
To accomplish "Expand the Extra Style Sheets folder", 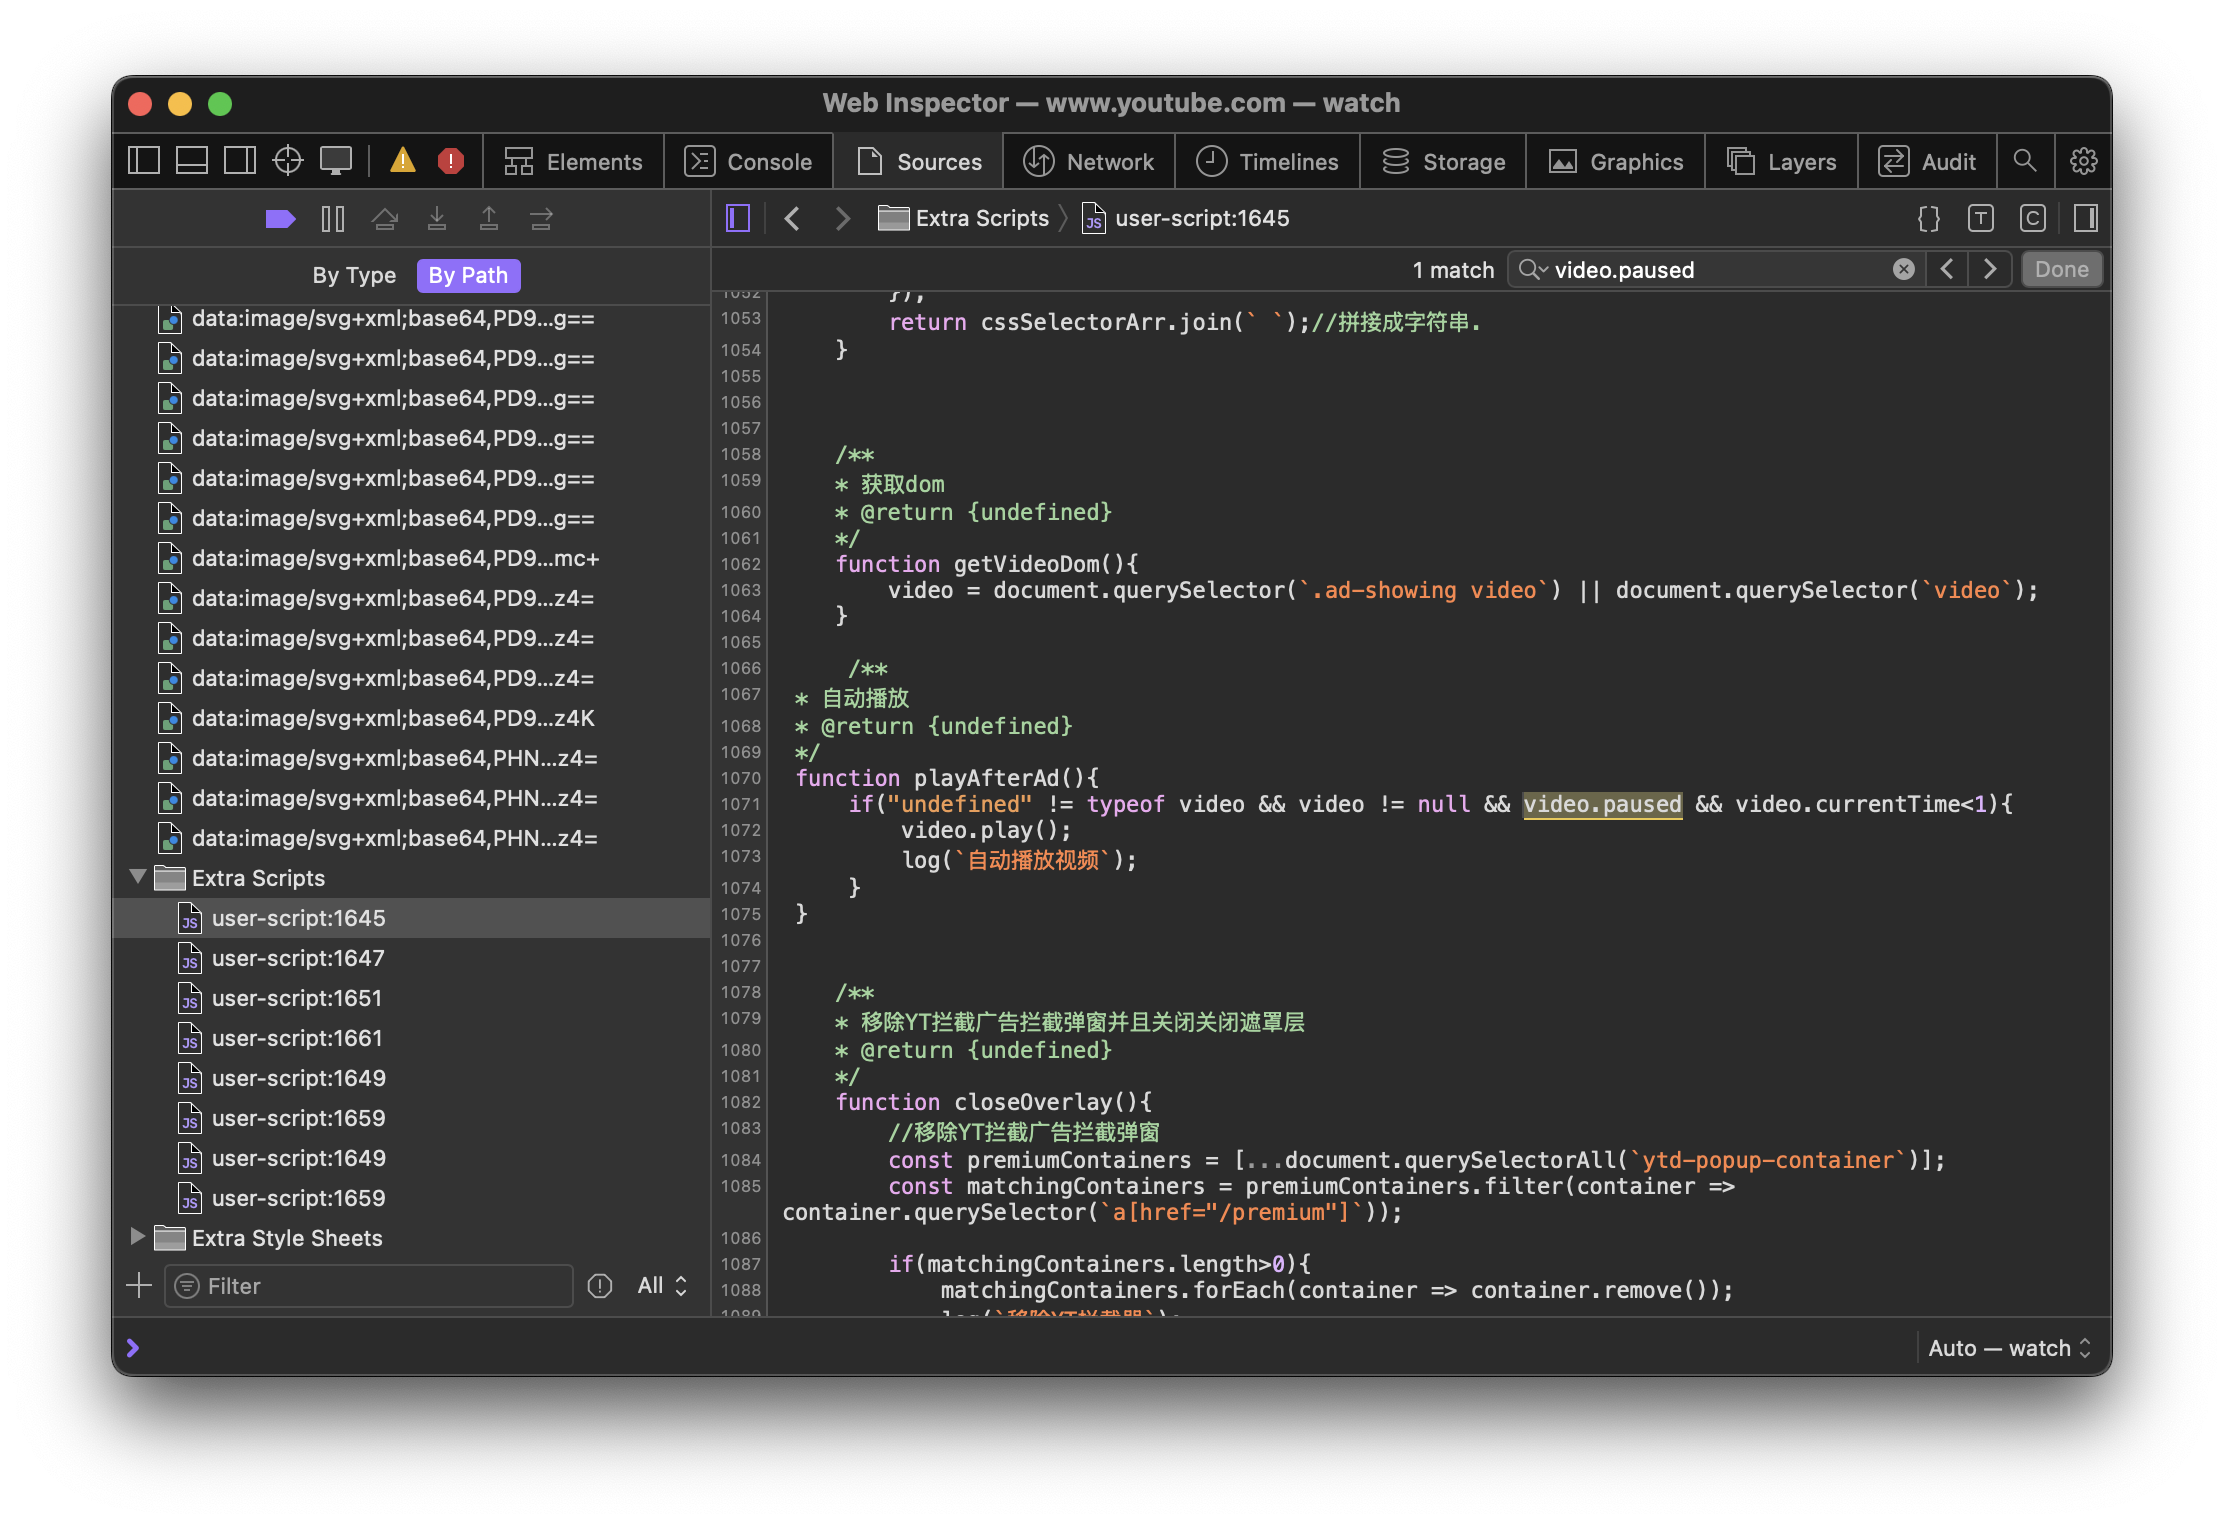I will pos(138,1237).
